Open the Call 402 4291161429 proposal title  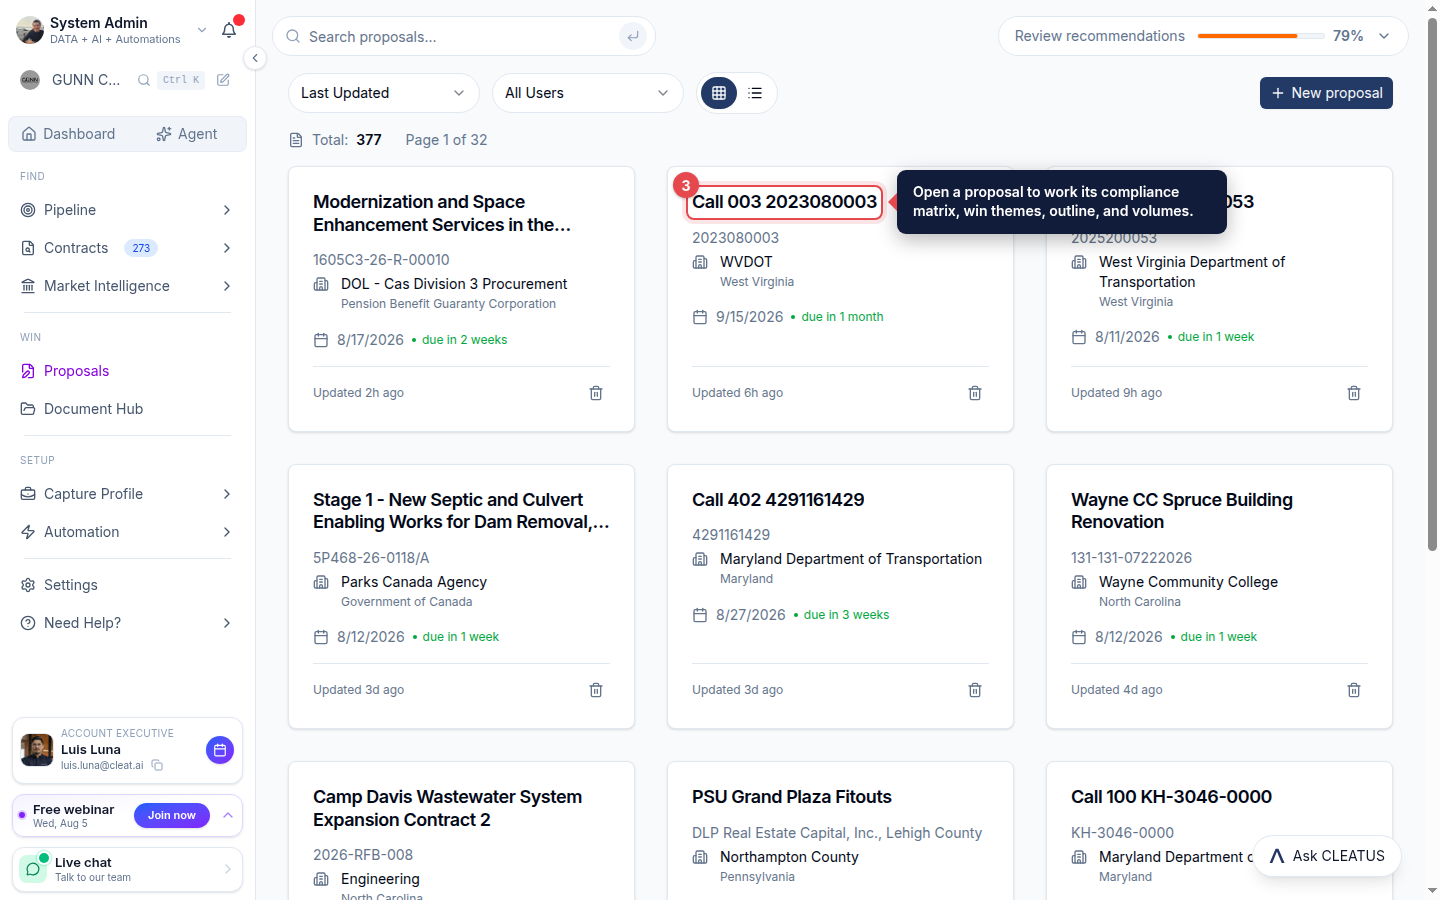point(778,500)
